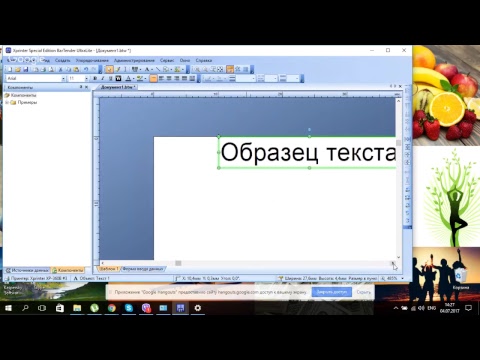Expand the Примеры tree folder
This screenshot has height=360, width=480.
pyautogui.click(x=7, y=102)
